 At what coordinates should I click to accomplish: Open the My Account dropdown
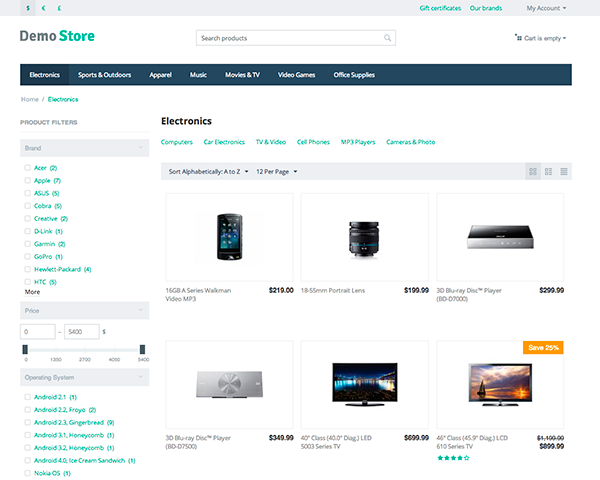point(546,8)
